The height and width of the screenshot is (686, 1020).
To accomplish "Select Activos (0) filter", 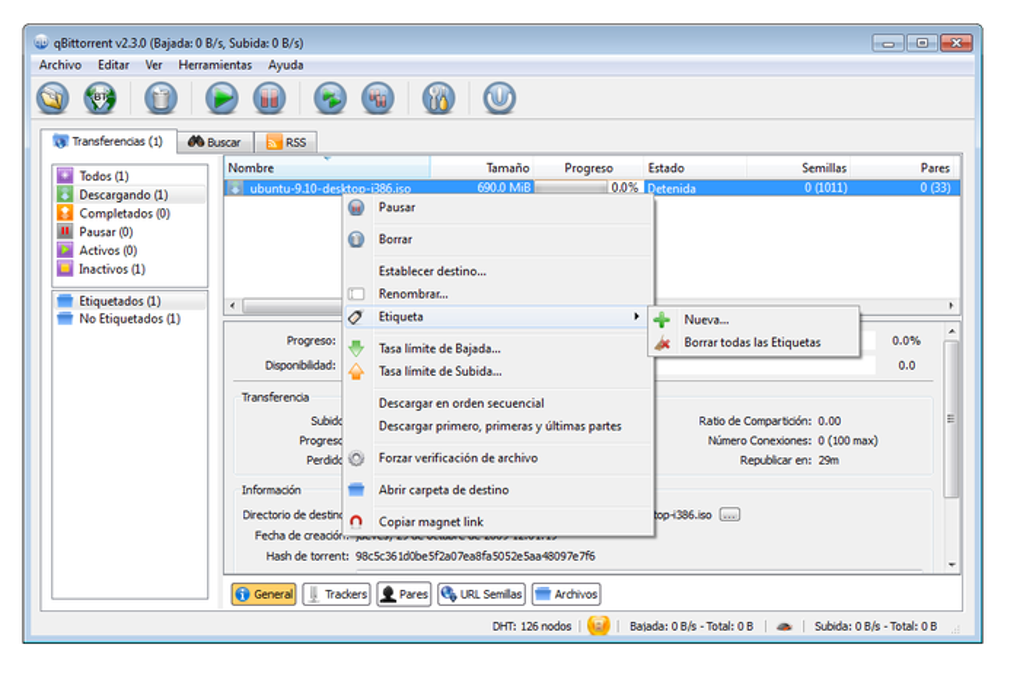I will [130, 250].
